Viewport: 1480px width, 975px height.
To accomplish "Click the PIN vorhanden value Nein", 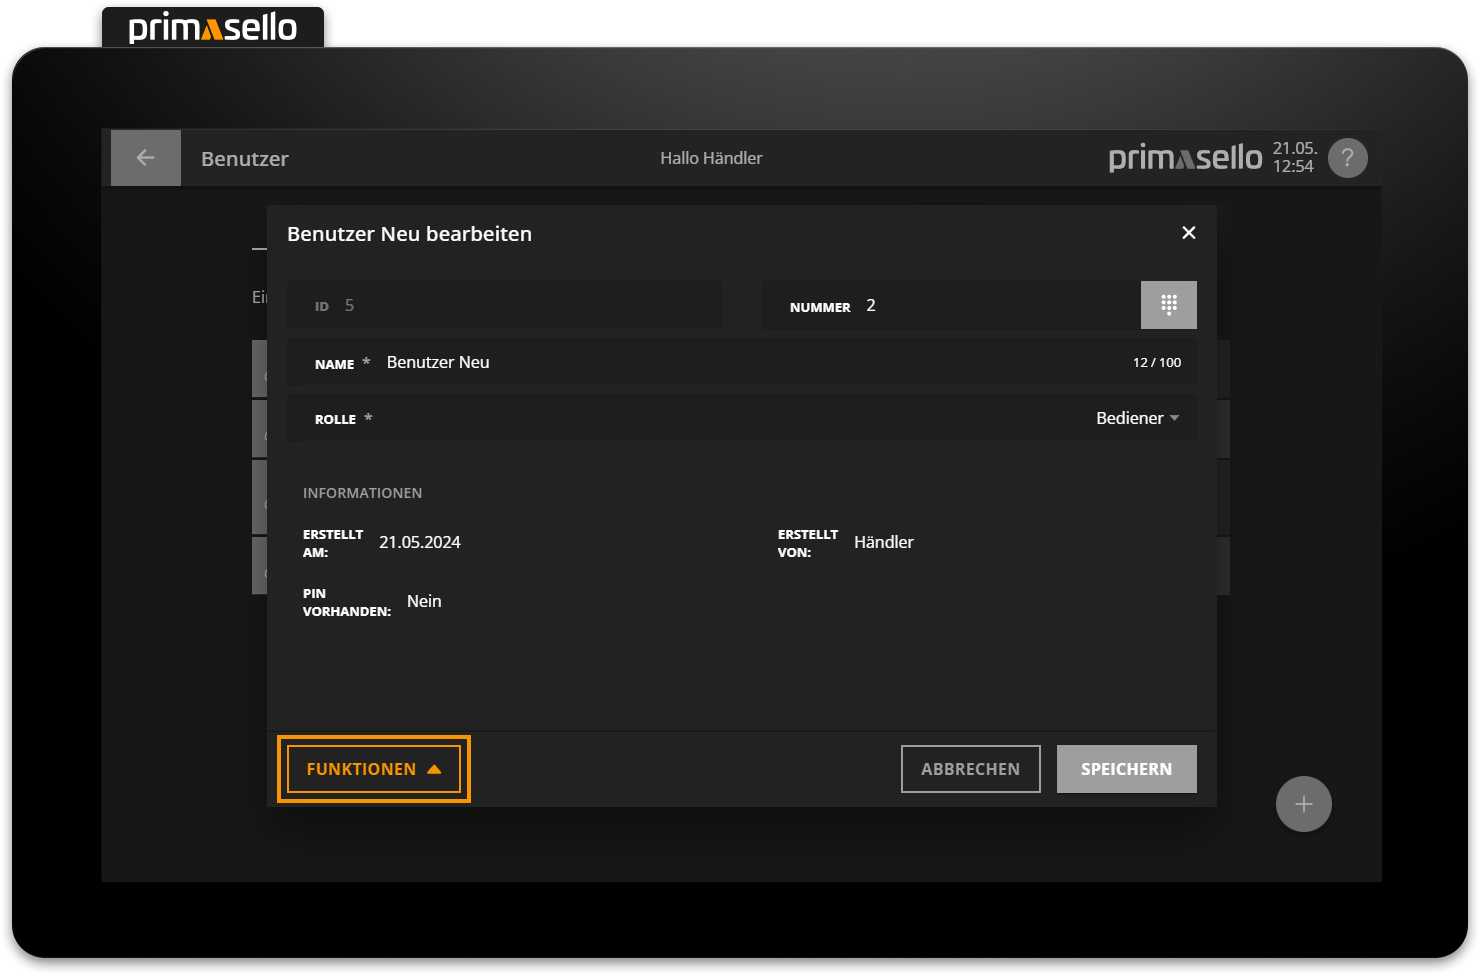I will pos(424,601).
